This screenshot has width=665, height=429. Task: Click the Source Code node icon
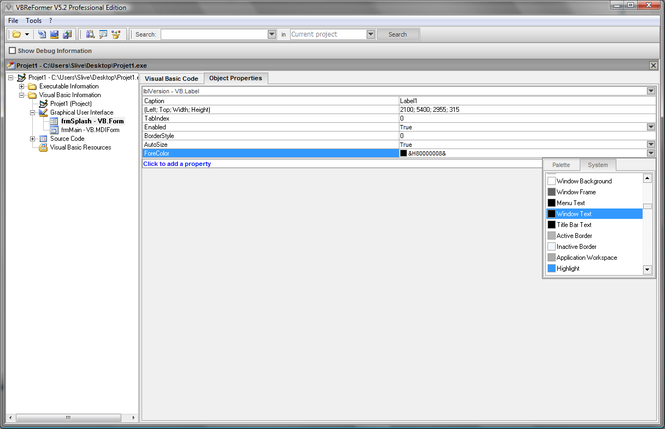pos(43,139)
